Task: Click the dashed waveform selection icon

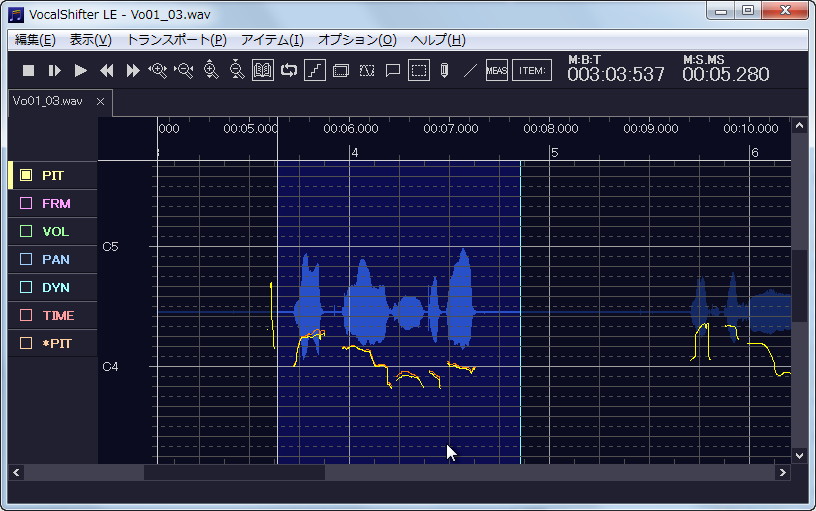Action: click(x=367, y=70)
